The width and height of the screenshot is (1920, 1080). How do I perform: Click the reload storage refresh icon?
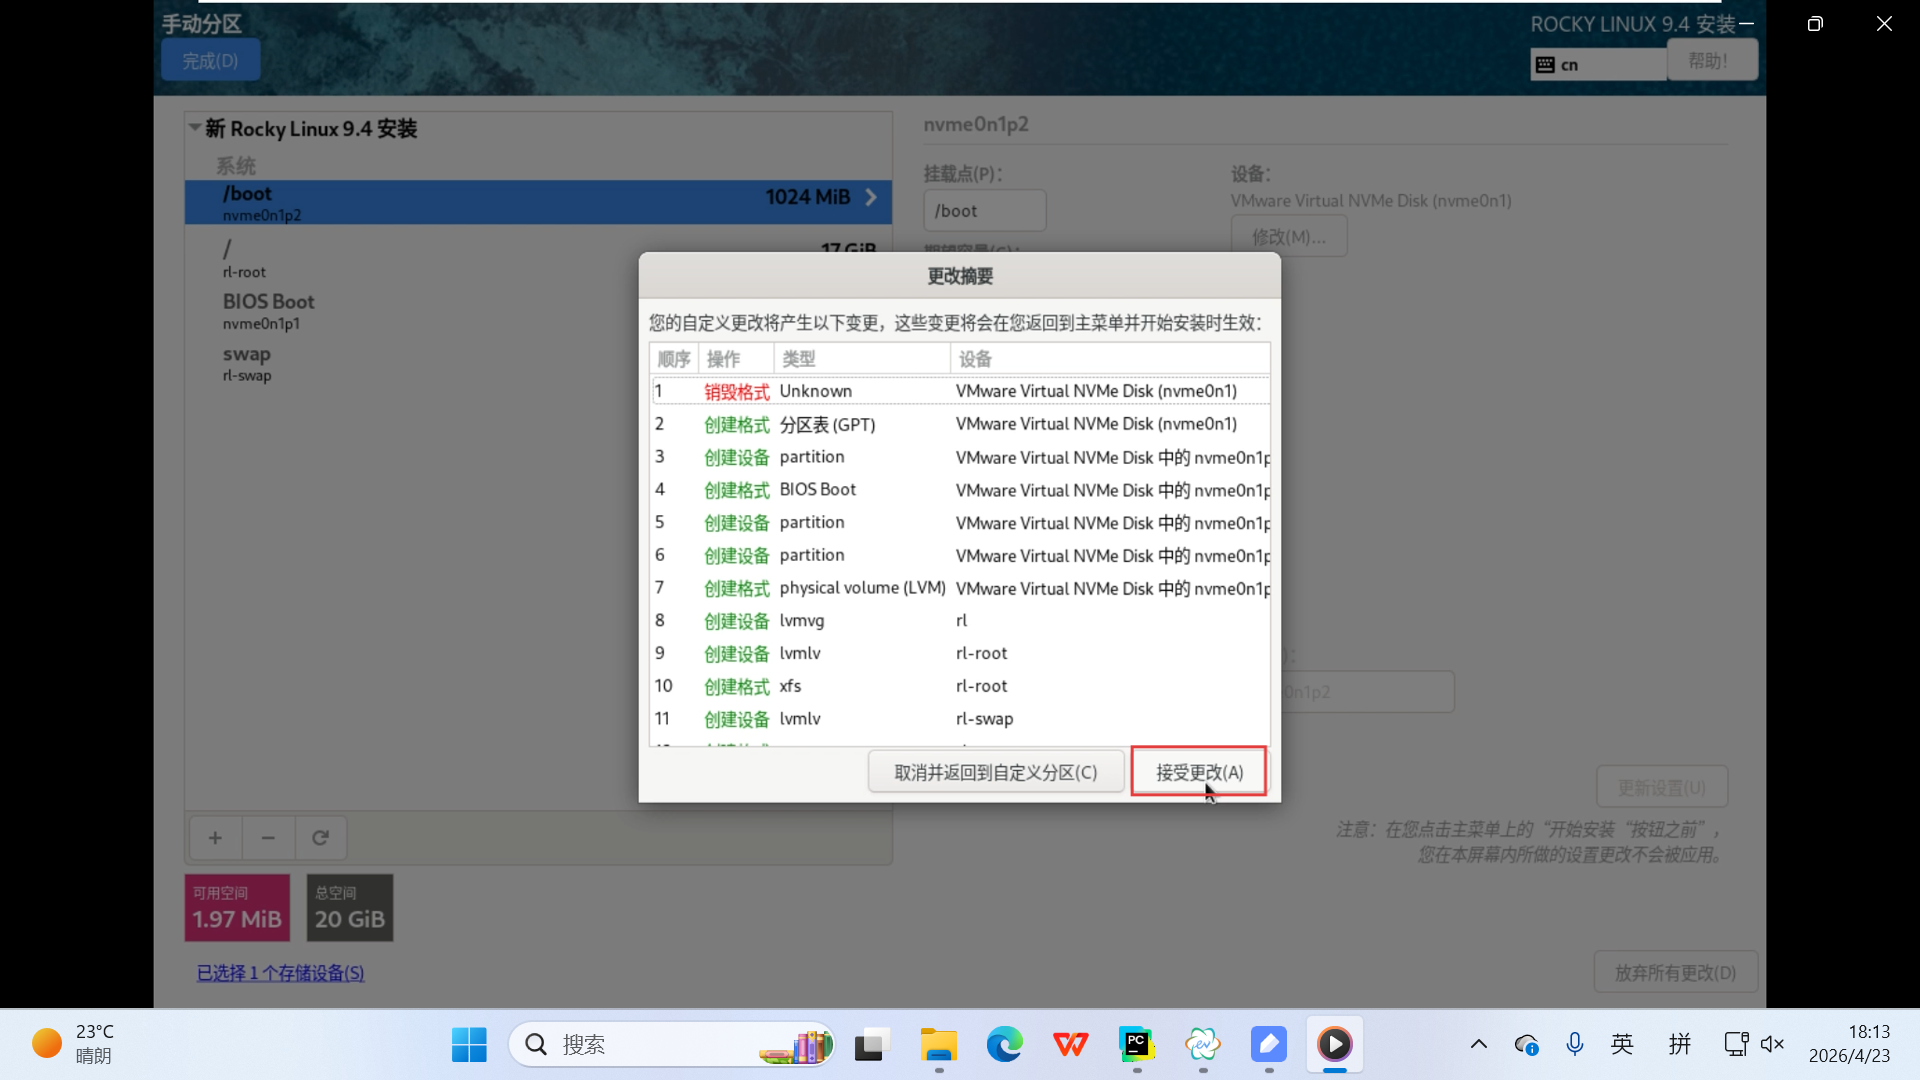[320, 838]
